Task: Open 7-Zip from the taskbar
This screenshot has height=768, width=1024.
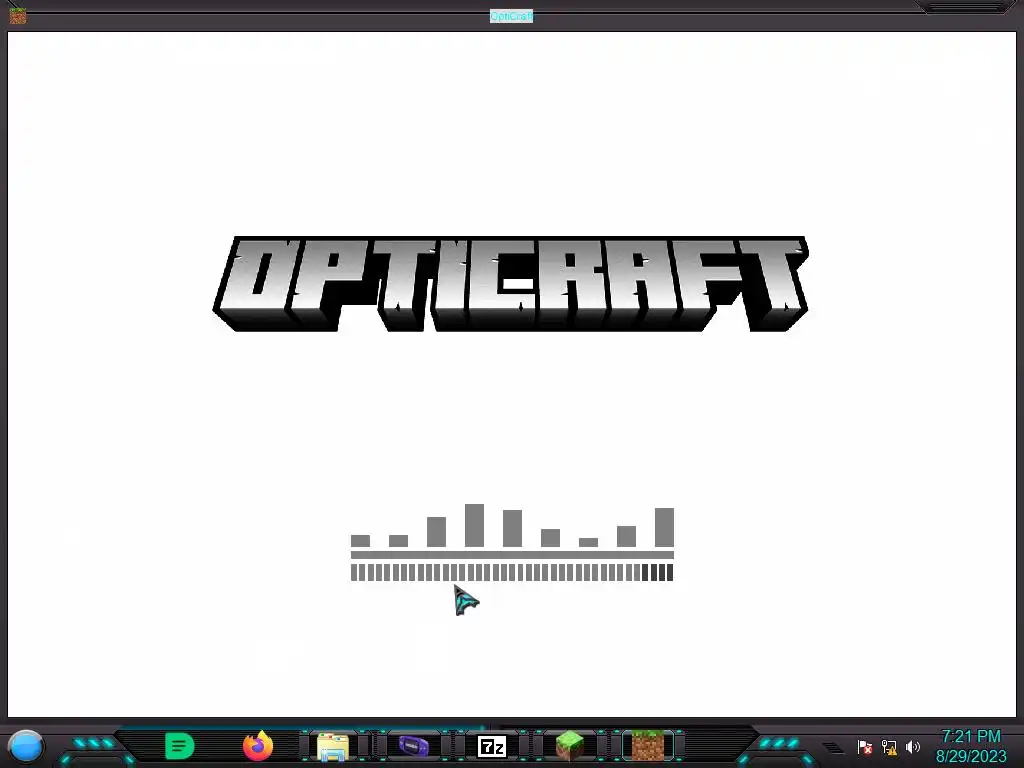Action: [492, 746]
